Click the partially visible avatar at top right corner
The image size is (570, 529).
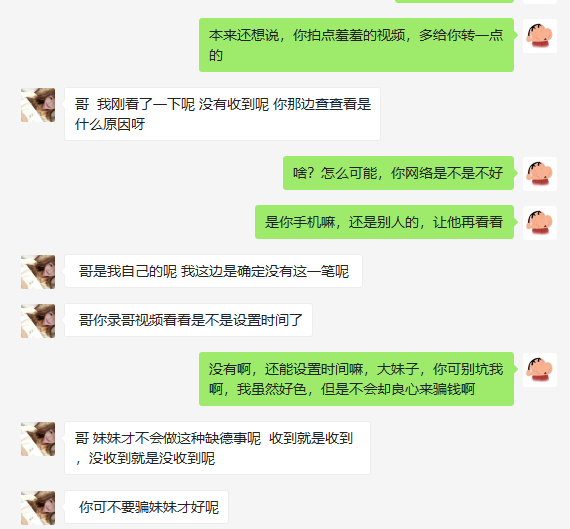tap(540, 1)
